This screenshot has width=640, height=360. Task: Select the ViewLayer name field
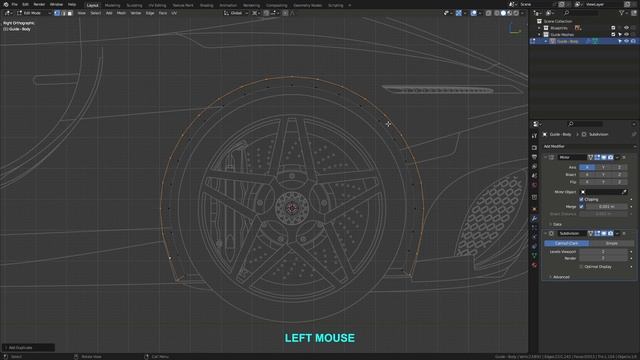(604, 4)
